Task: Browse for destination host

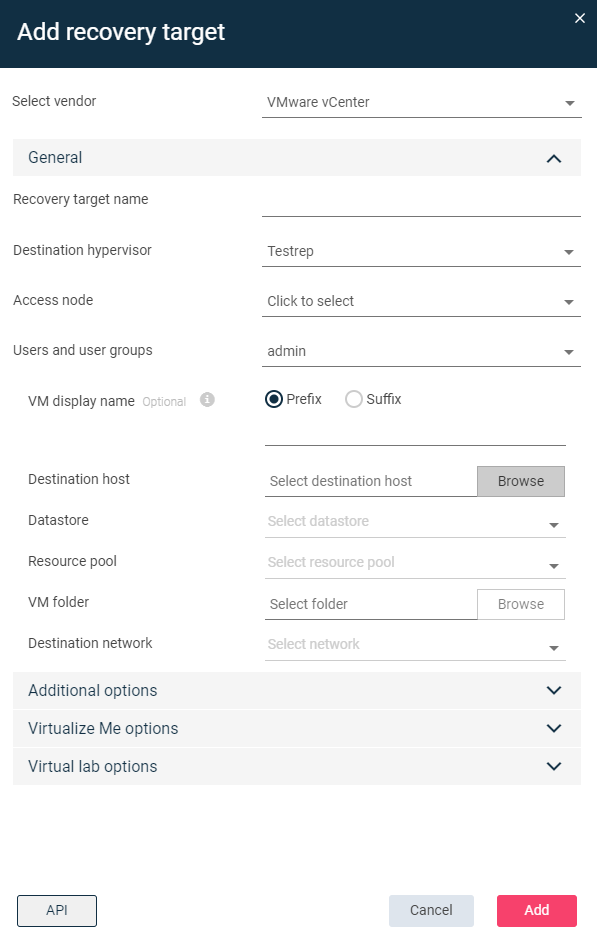Action: tap(521, 481)
